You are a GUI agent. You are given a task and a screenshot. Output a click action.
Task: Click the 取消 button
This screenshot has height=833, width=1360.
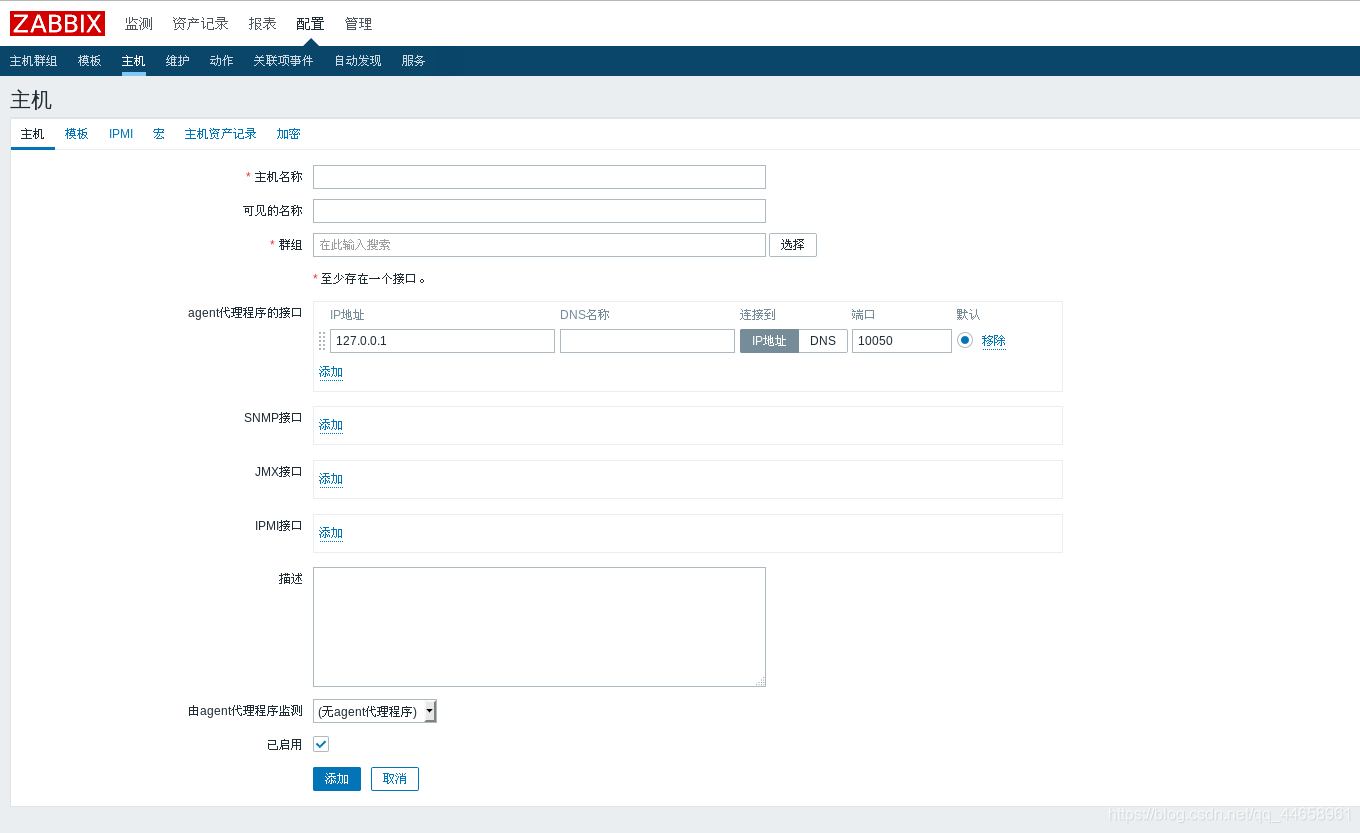click(395, 779)
